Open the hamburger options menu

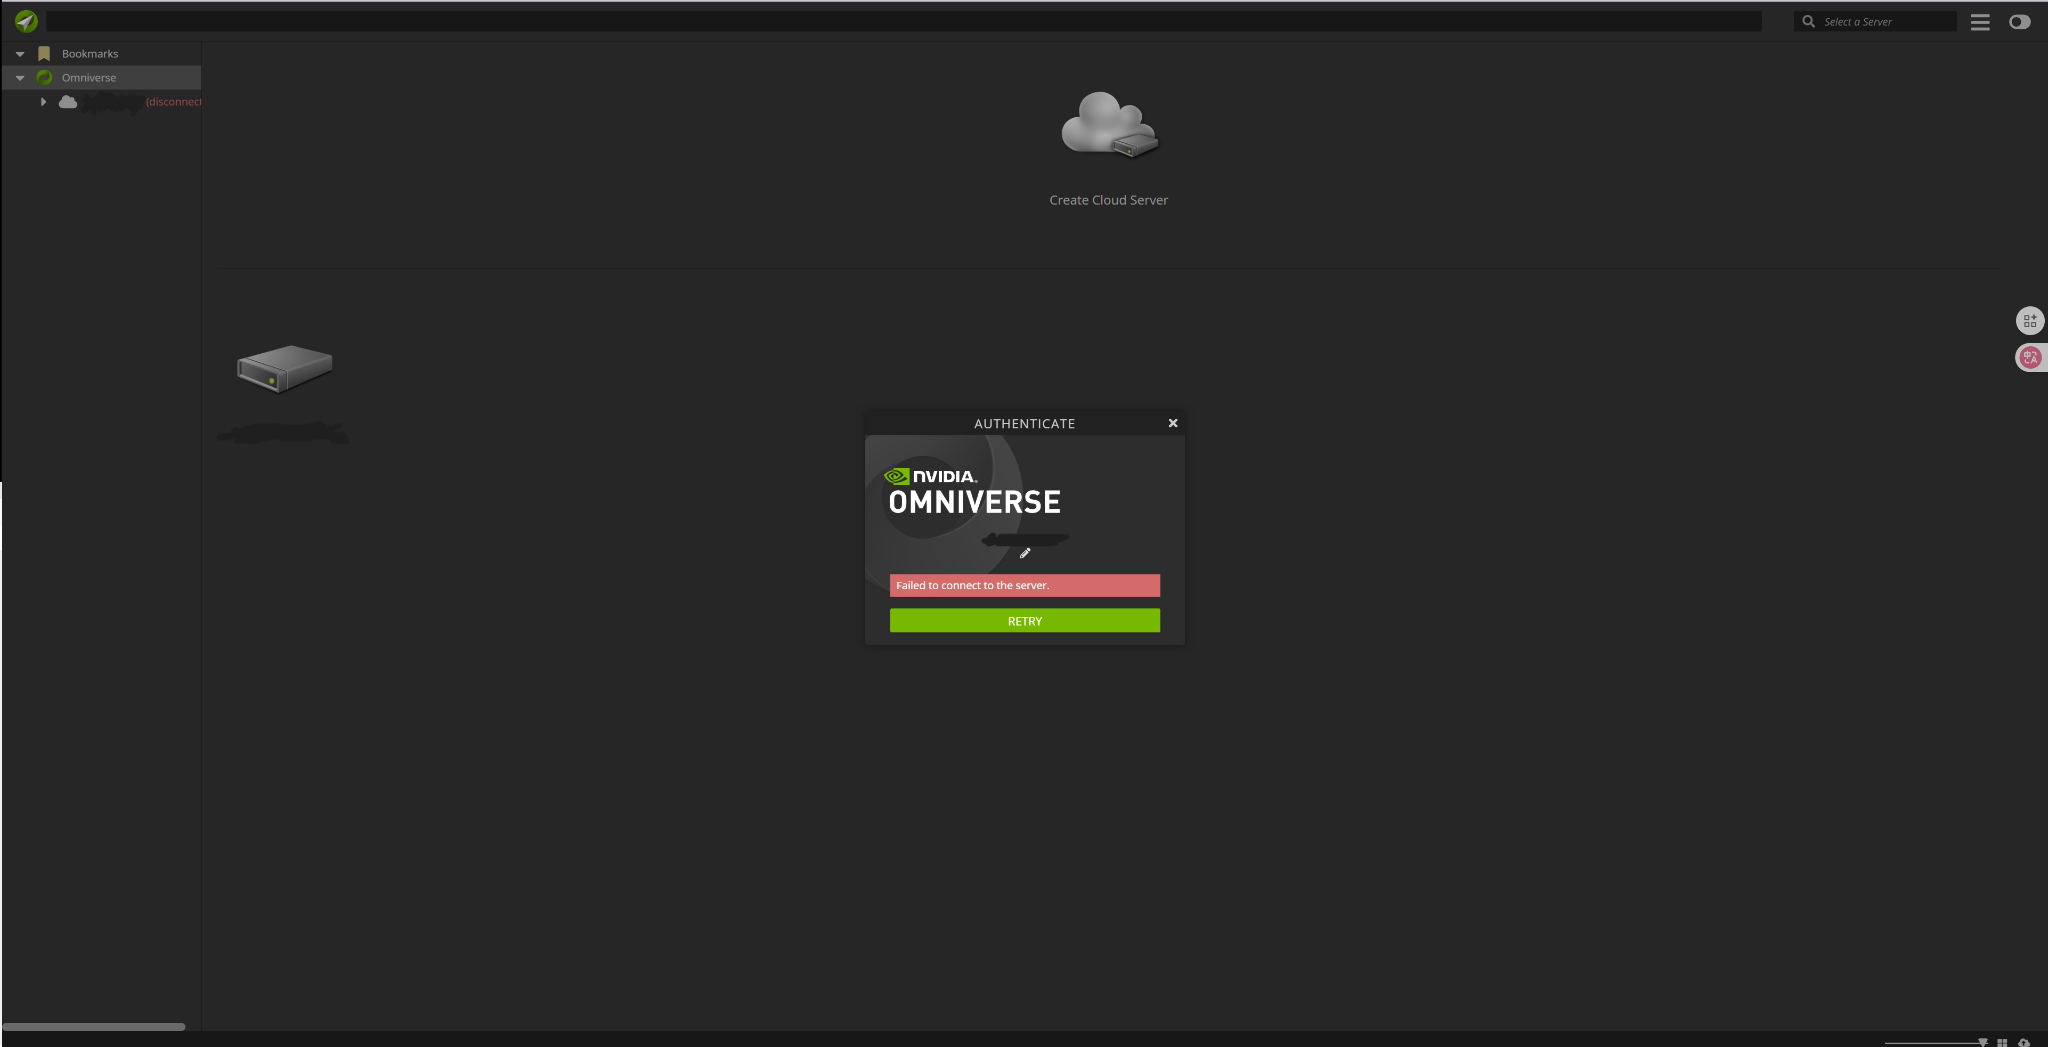pos(1980,22)
